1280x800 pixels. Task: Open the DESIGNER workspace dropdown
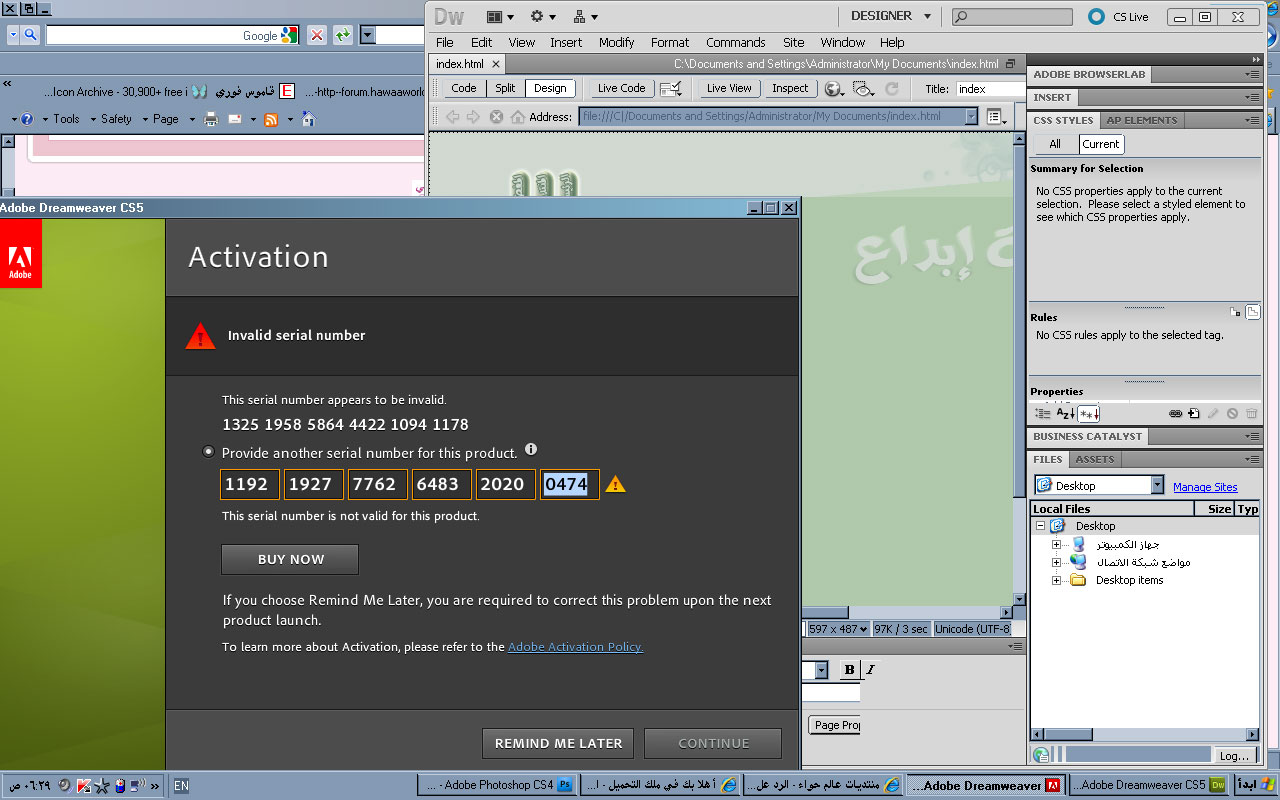point(890,16)
